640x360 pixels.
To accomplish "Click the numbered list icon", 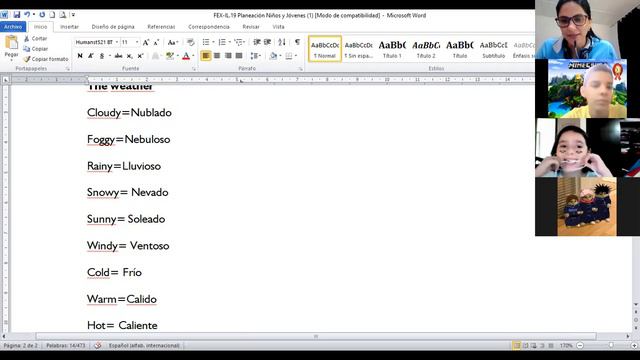I will 222,42.
